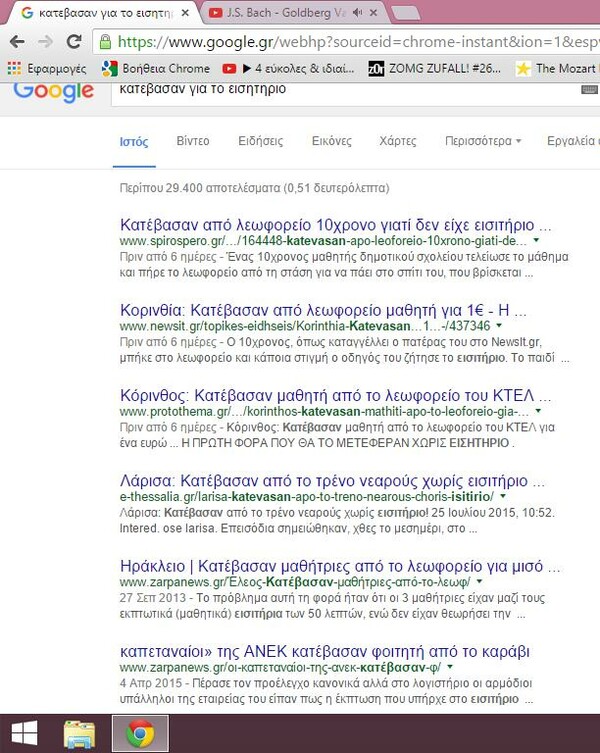Open the Windows Start menu
The height and width of the screenshot is (753, 600).
click(x=22, y=733)
